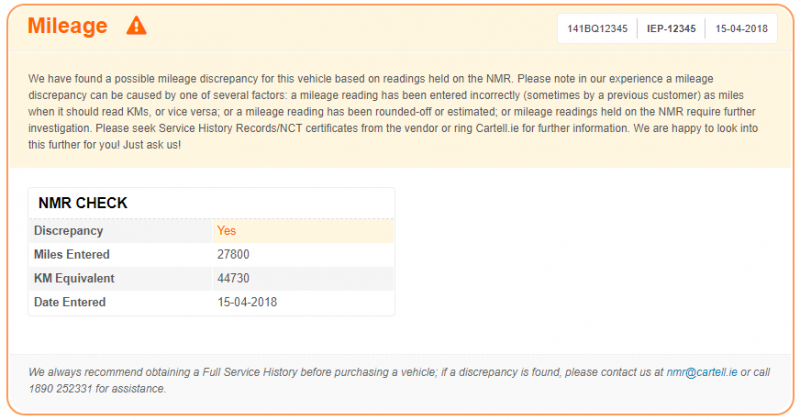
Task: Click the Date Entered label
Action: pos(69,302)
